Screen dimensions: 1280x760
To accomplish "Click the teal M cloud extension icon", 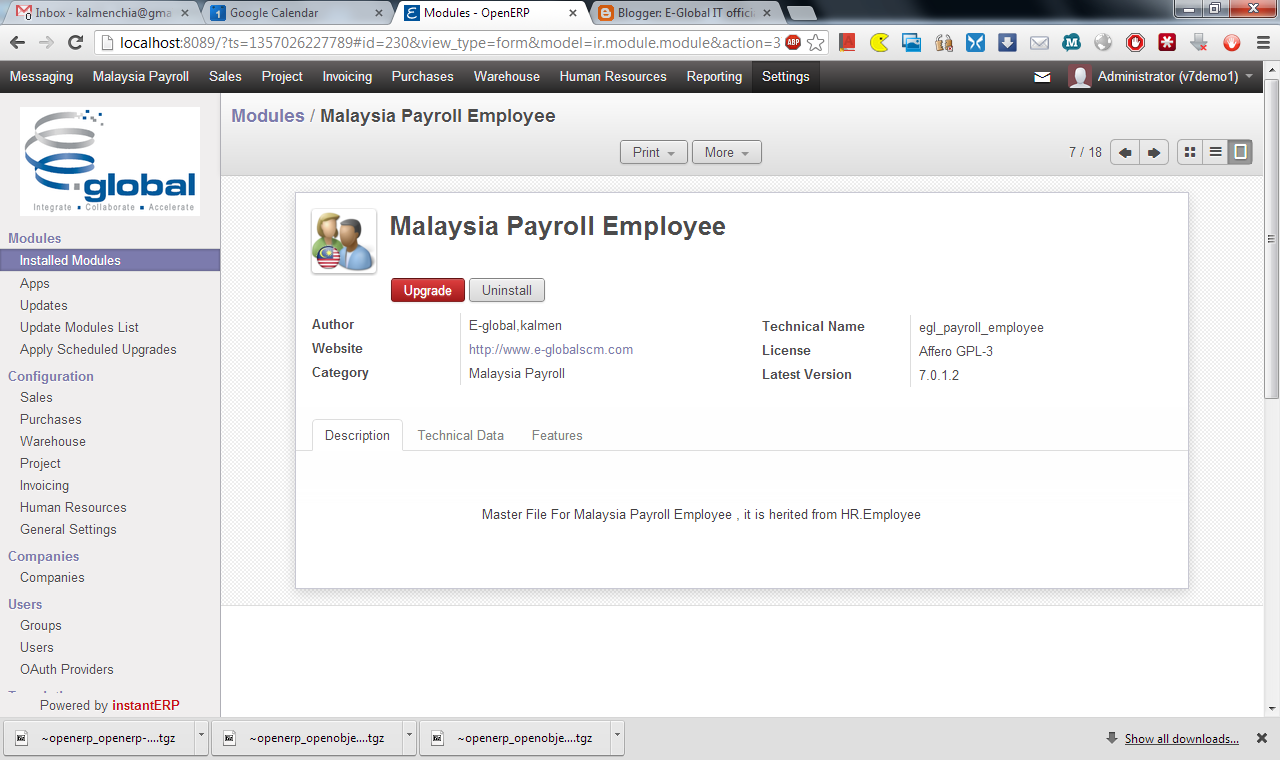I will [x=1072, y=43].
